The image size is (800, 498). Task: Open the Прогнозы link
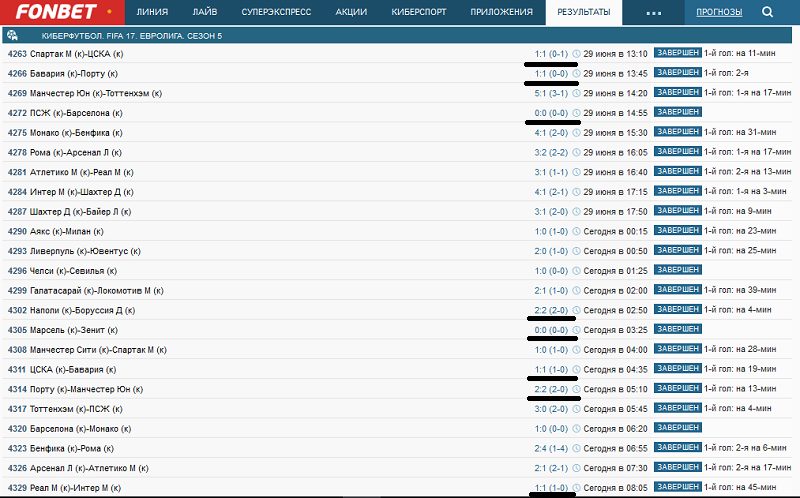coord(719,13)
